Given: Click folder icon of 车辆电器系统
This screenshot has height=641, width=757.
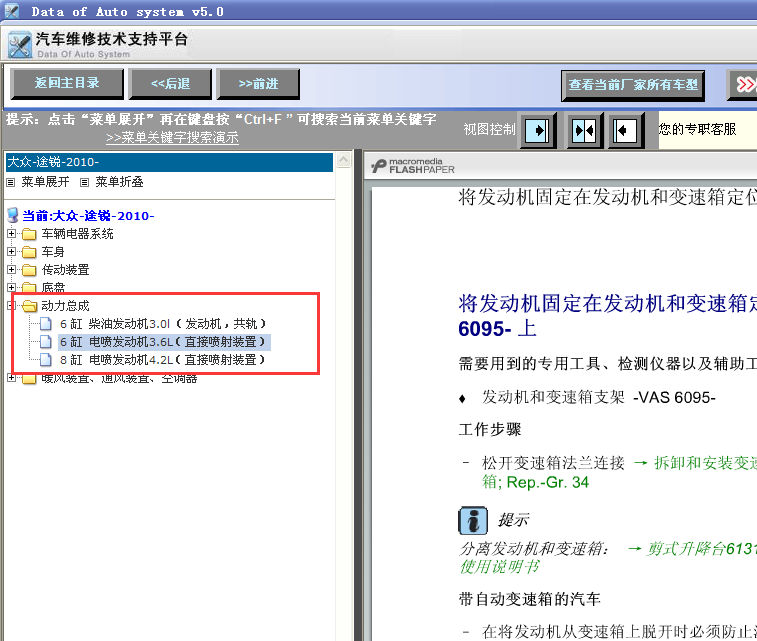Looking at the screenshot, I should click(29, 234).
